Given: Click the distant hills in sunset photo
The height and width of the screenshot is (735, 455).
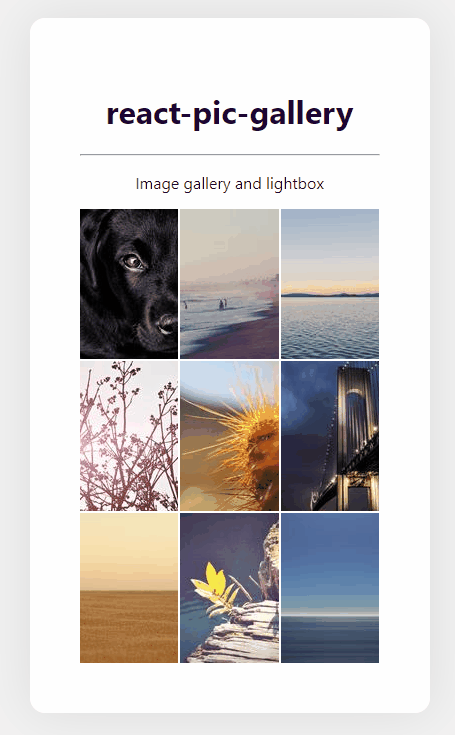Looking at the screenshot, I should pos(330,295).
